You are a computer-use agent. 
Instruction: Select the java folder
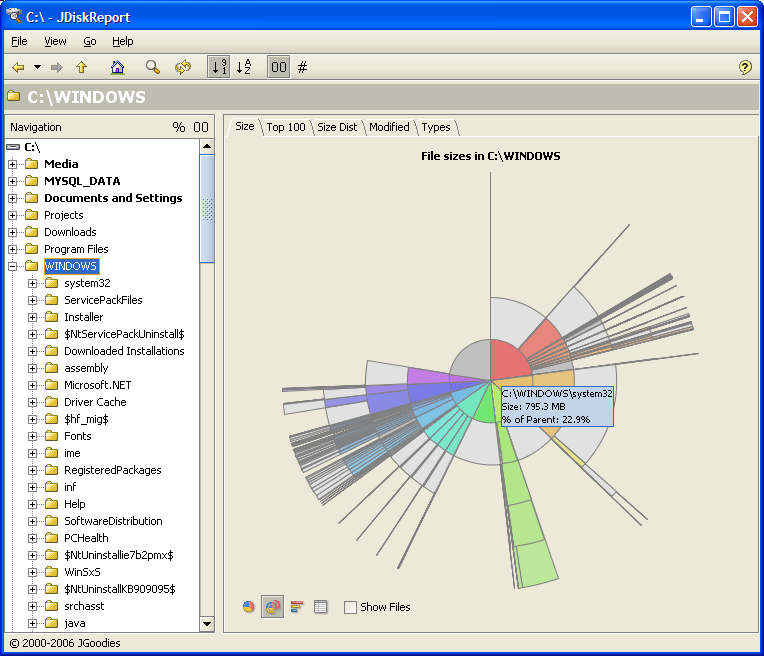point(75,623)
